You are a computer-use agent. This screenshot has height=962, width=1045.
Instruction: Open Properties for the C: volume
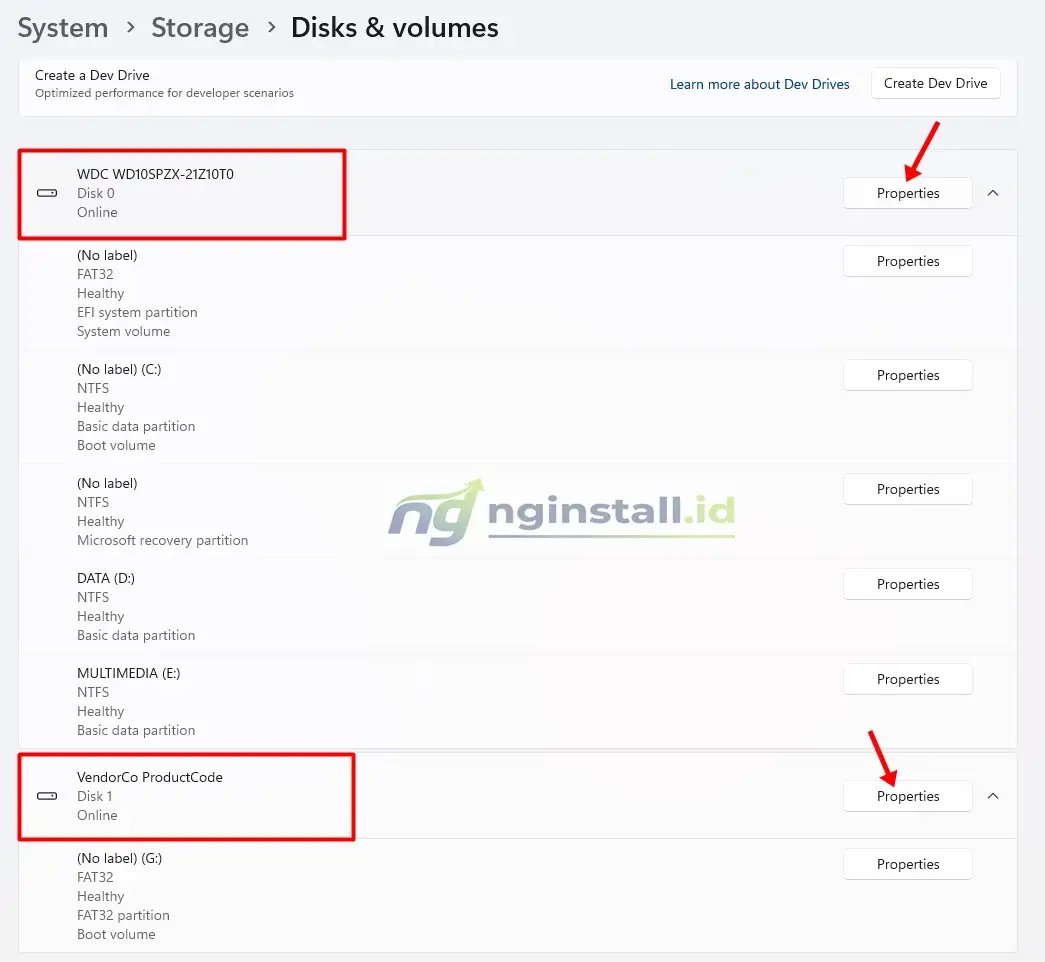[908, 375]
